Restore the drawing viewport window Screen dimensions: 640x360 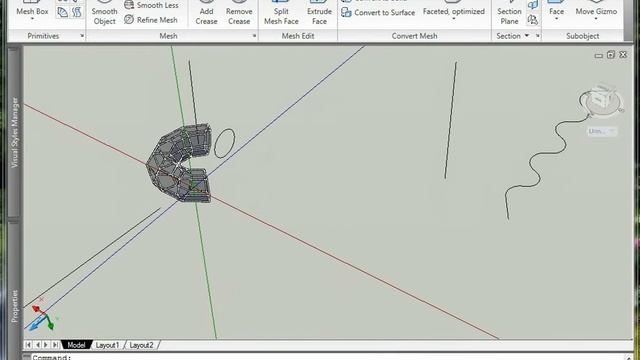[x=611, y=54]
